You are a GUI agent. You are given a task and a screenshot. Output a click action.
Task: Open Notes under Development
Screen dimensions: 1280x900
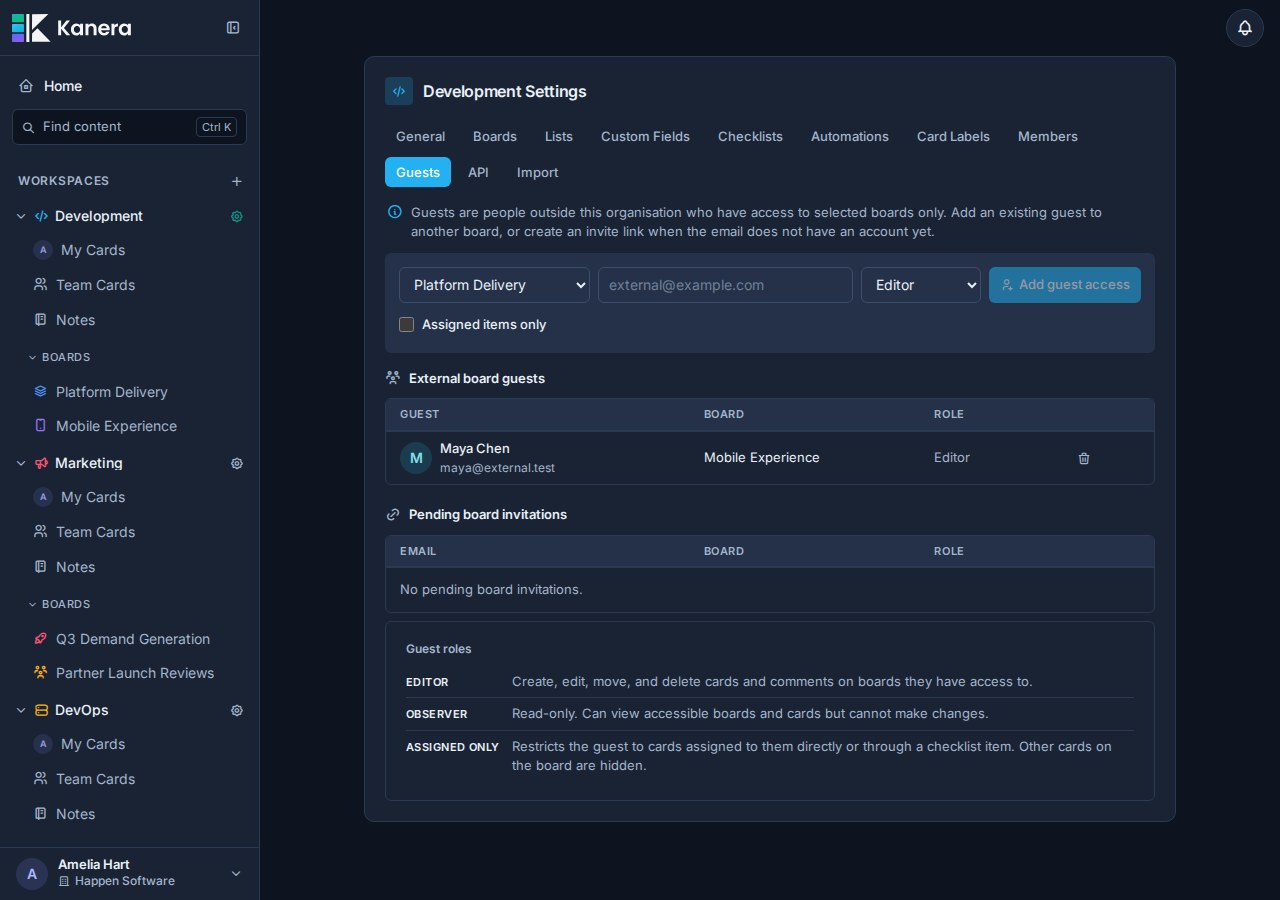click(76, 320)
